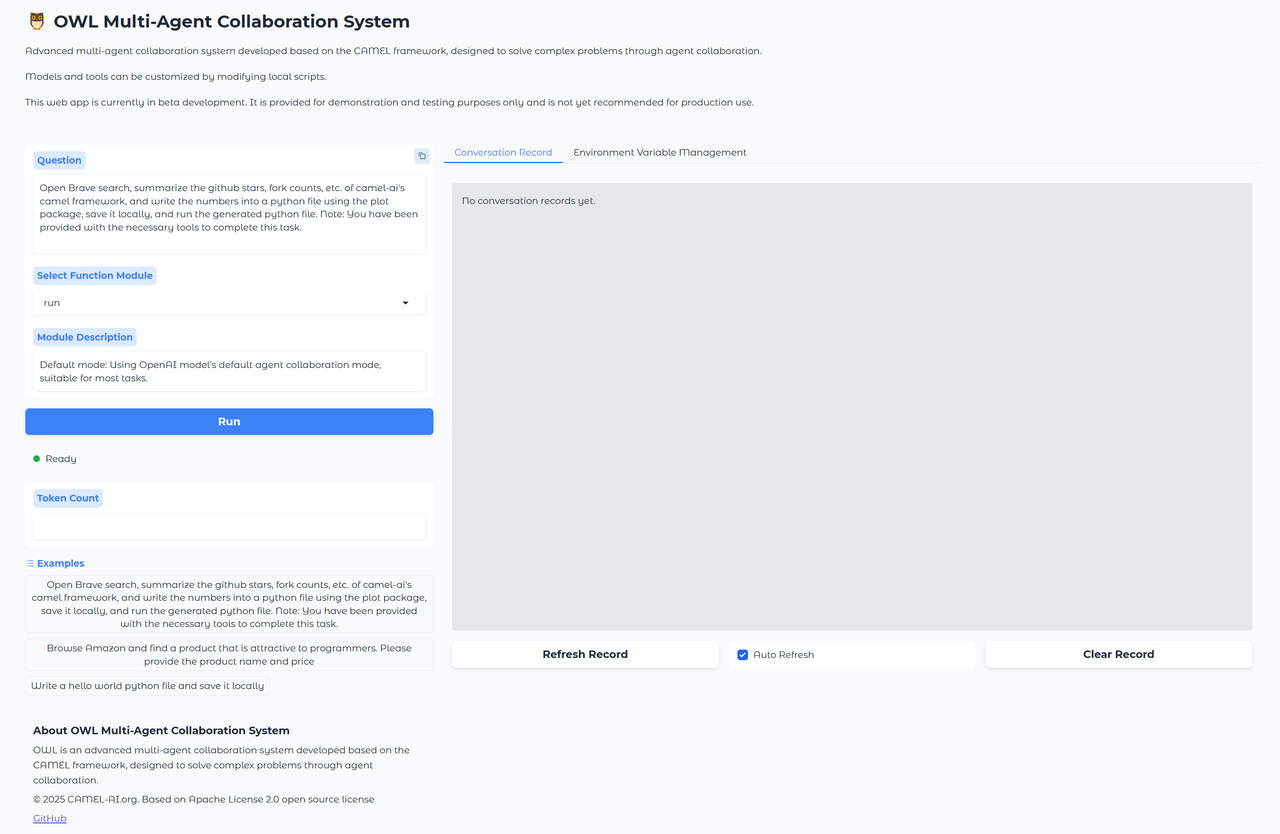This screenshot has width=1280, height=834.
Task: Click the Token Count field
Action: tap(229, 526)
